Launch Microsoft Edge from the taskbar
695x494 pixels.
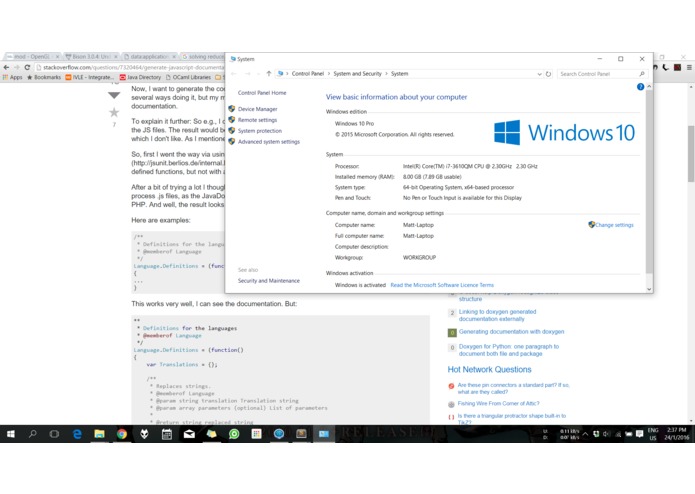pos(77,434)
